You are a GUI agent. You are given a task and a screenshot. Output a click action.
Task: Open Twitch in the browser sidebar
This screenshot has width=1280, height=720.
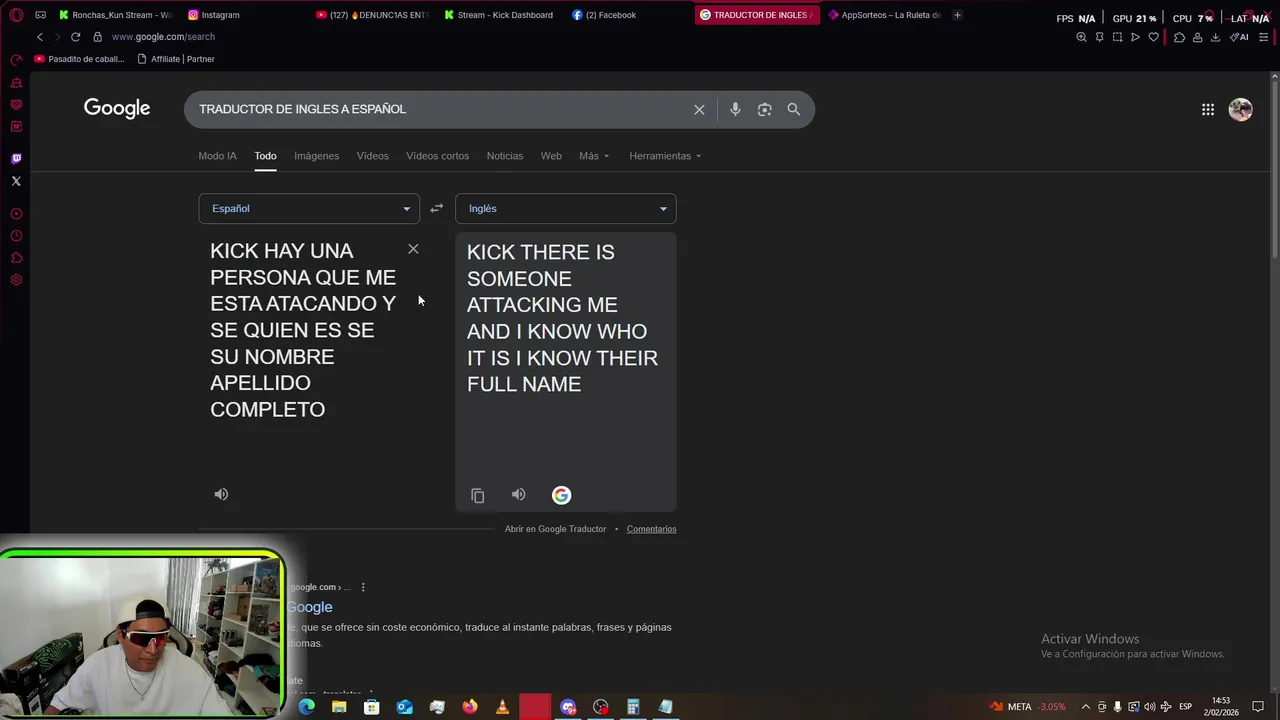[x=16, y=158]
